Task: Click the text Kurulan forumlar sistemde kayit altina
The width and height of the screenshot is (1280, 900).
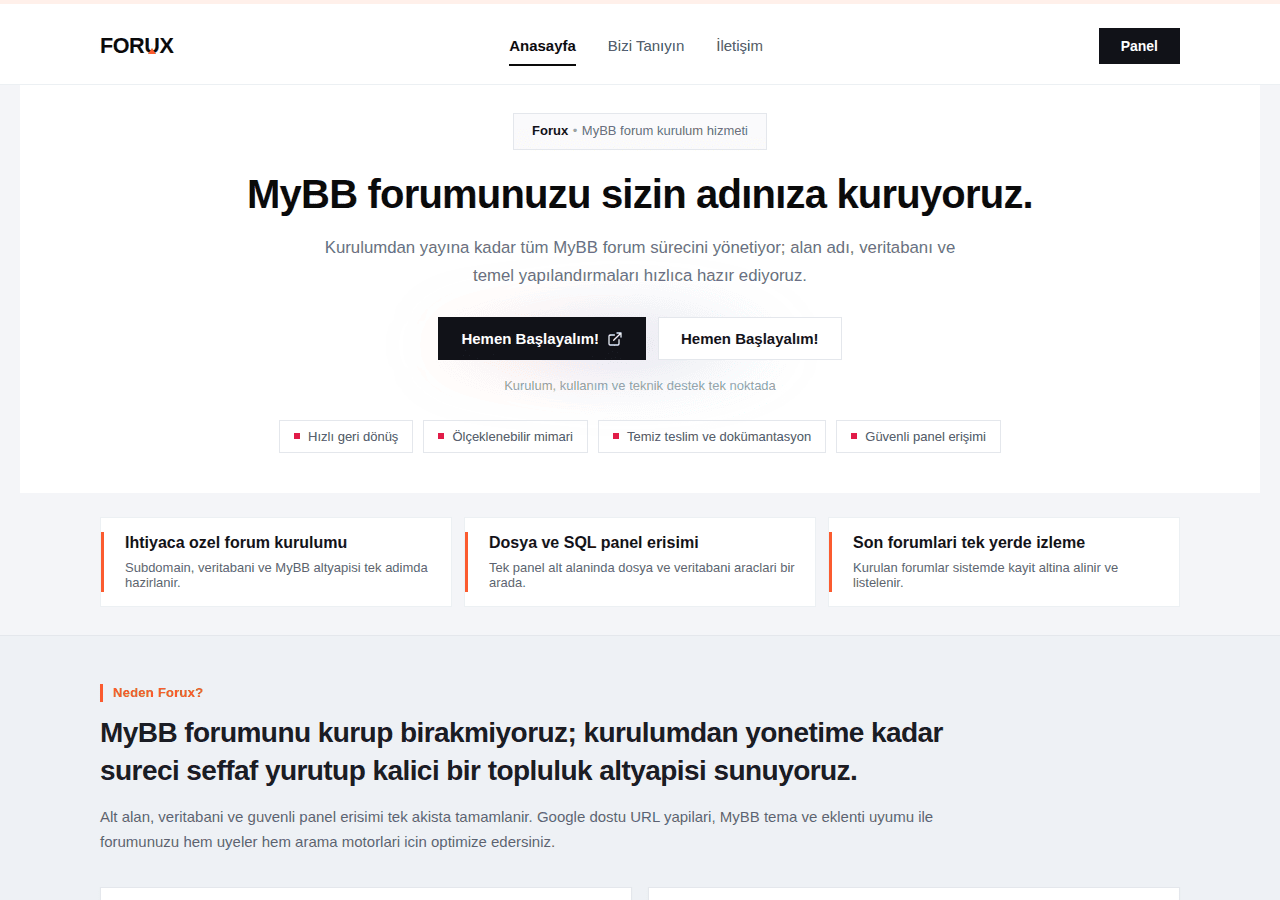Action: point(985,575)
